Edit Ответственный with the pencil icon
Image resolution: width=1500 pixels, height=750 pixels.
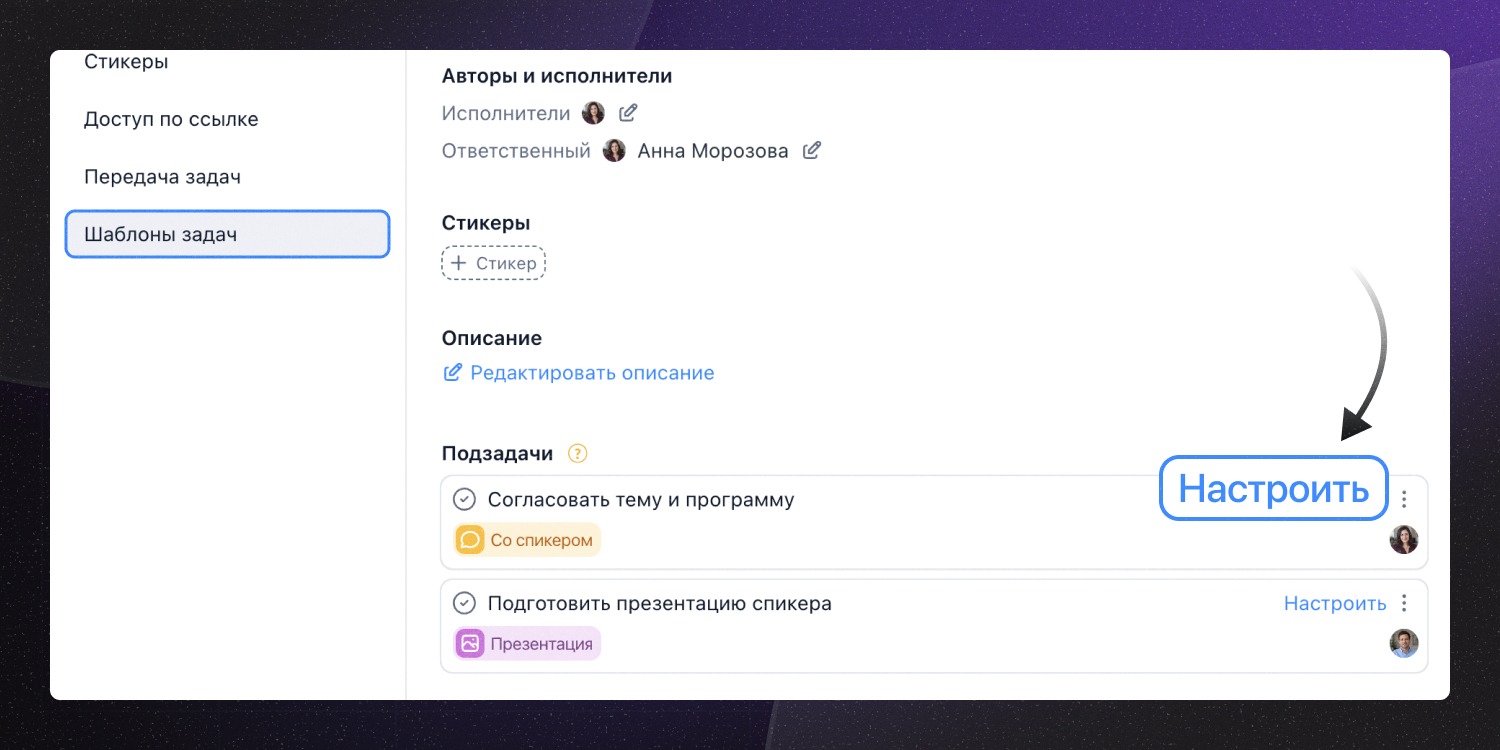coord(812,151)
